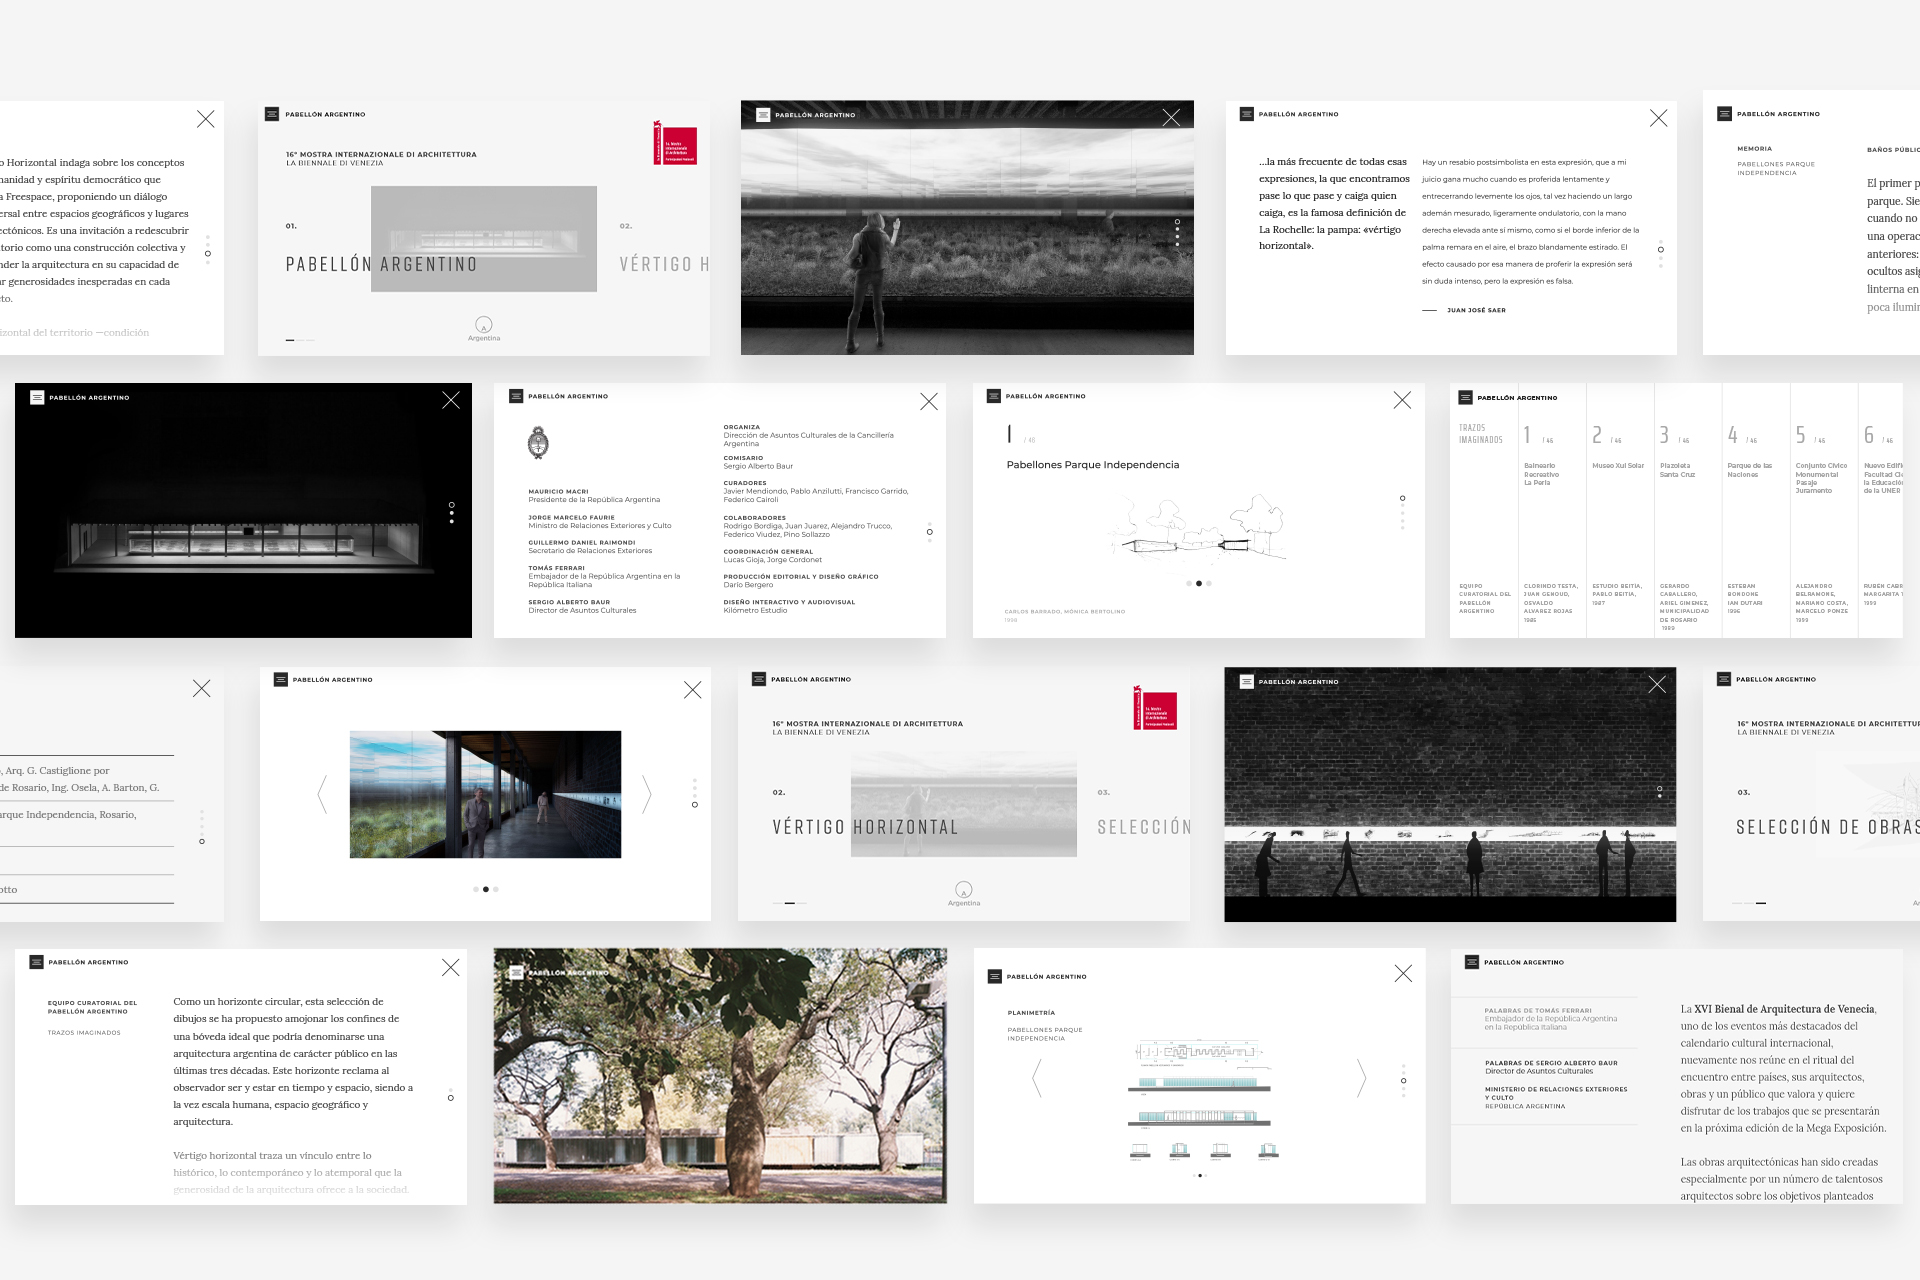This screenshot has height=1280, width=1920.
Task: Show next drawing in the Planimetría card
Action: 1361,1078
